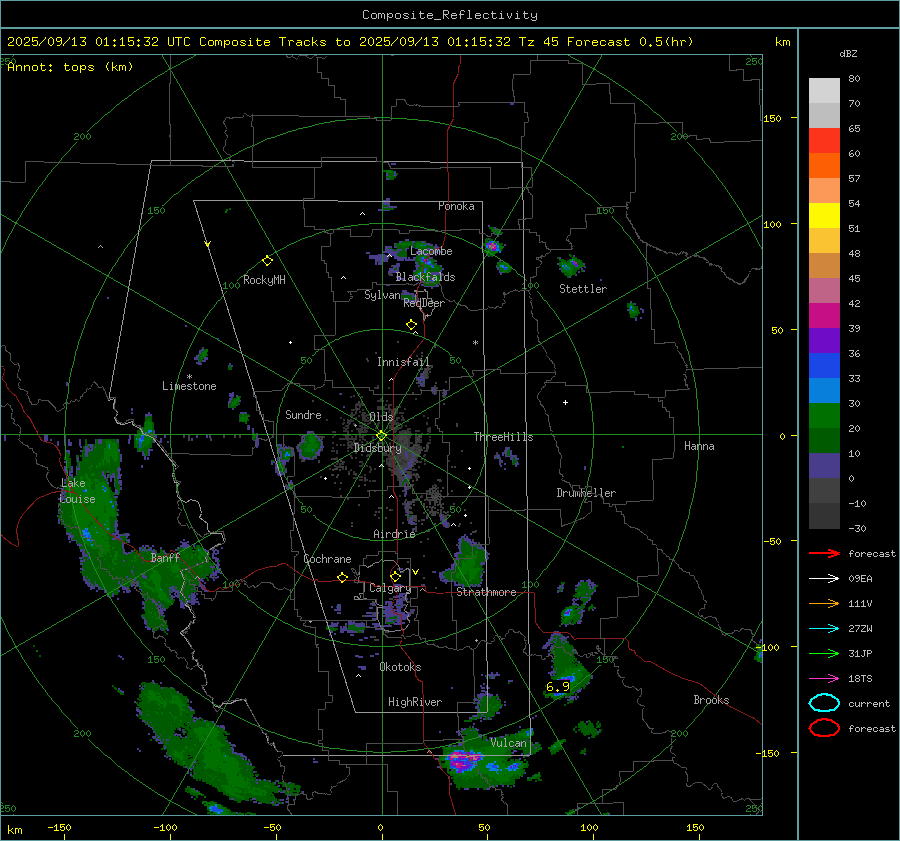Click the Cochrane city label
This screenshot has width=900, height=841.
(327, 559)
